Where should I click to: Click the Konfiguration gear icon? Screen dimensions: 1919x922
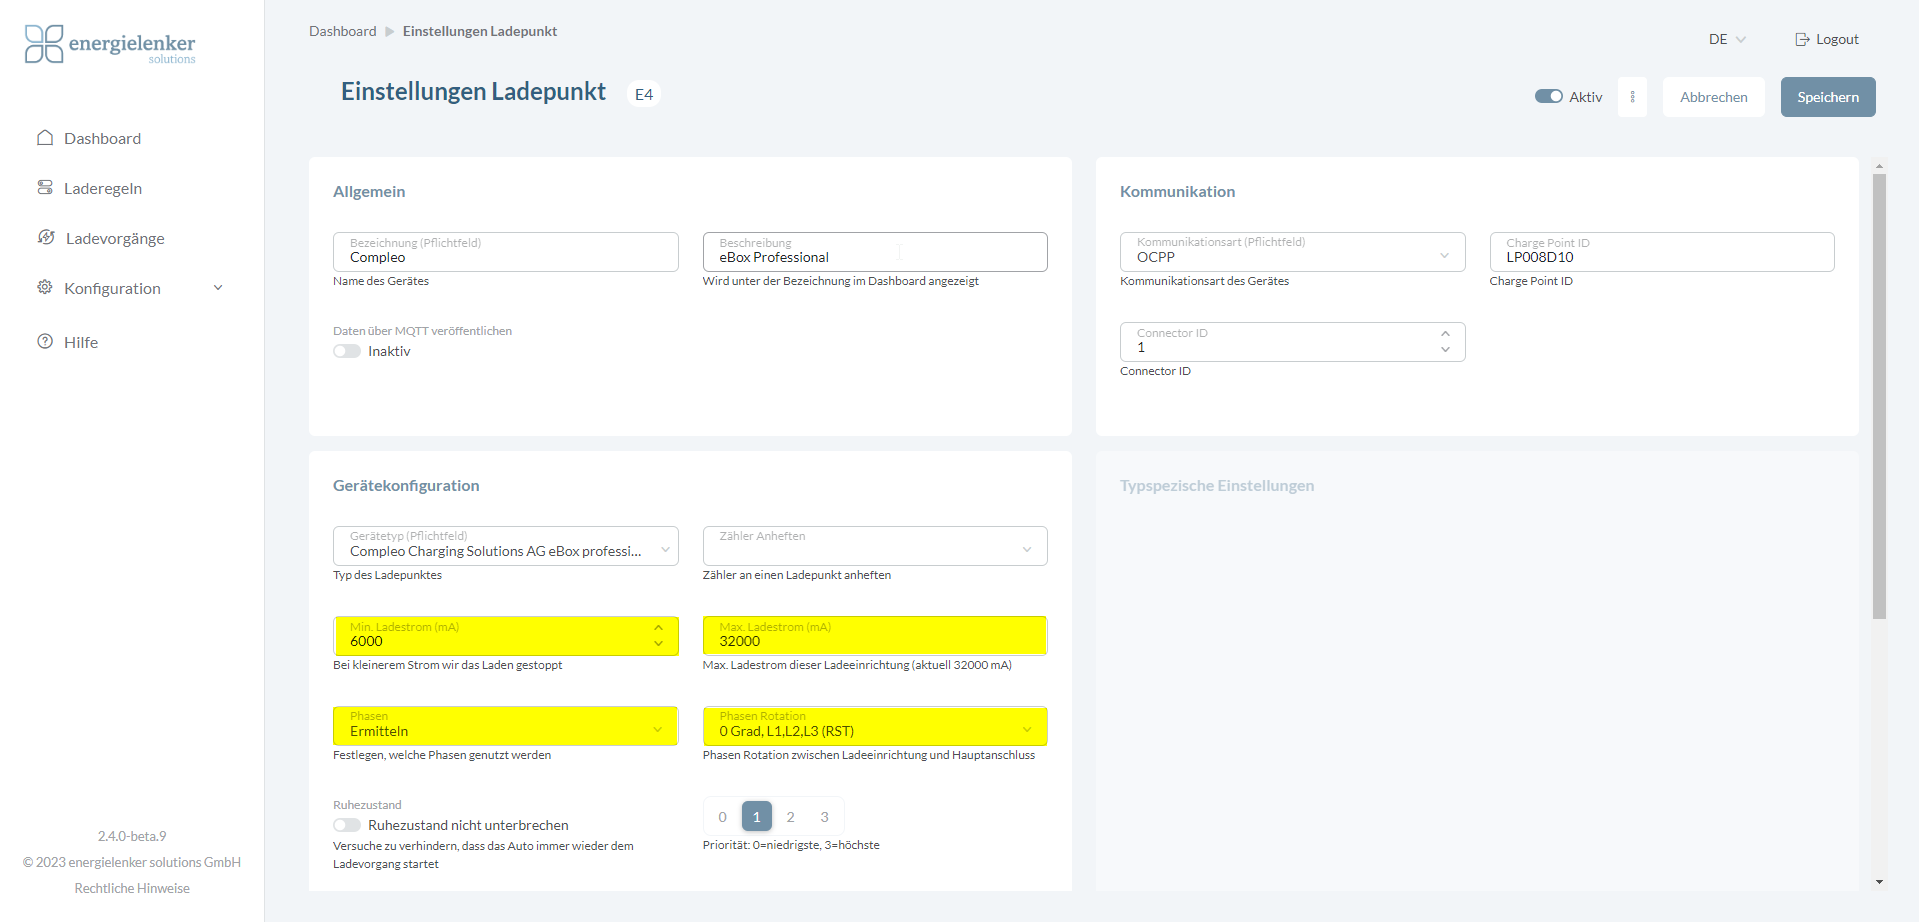point(45,288)
